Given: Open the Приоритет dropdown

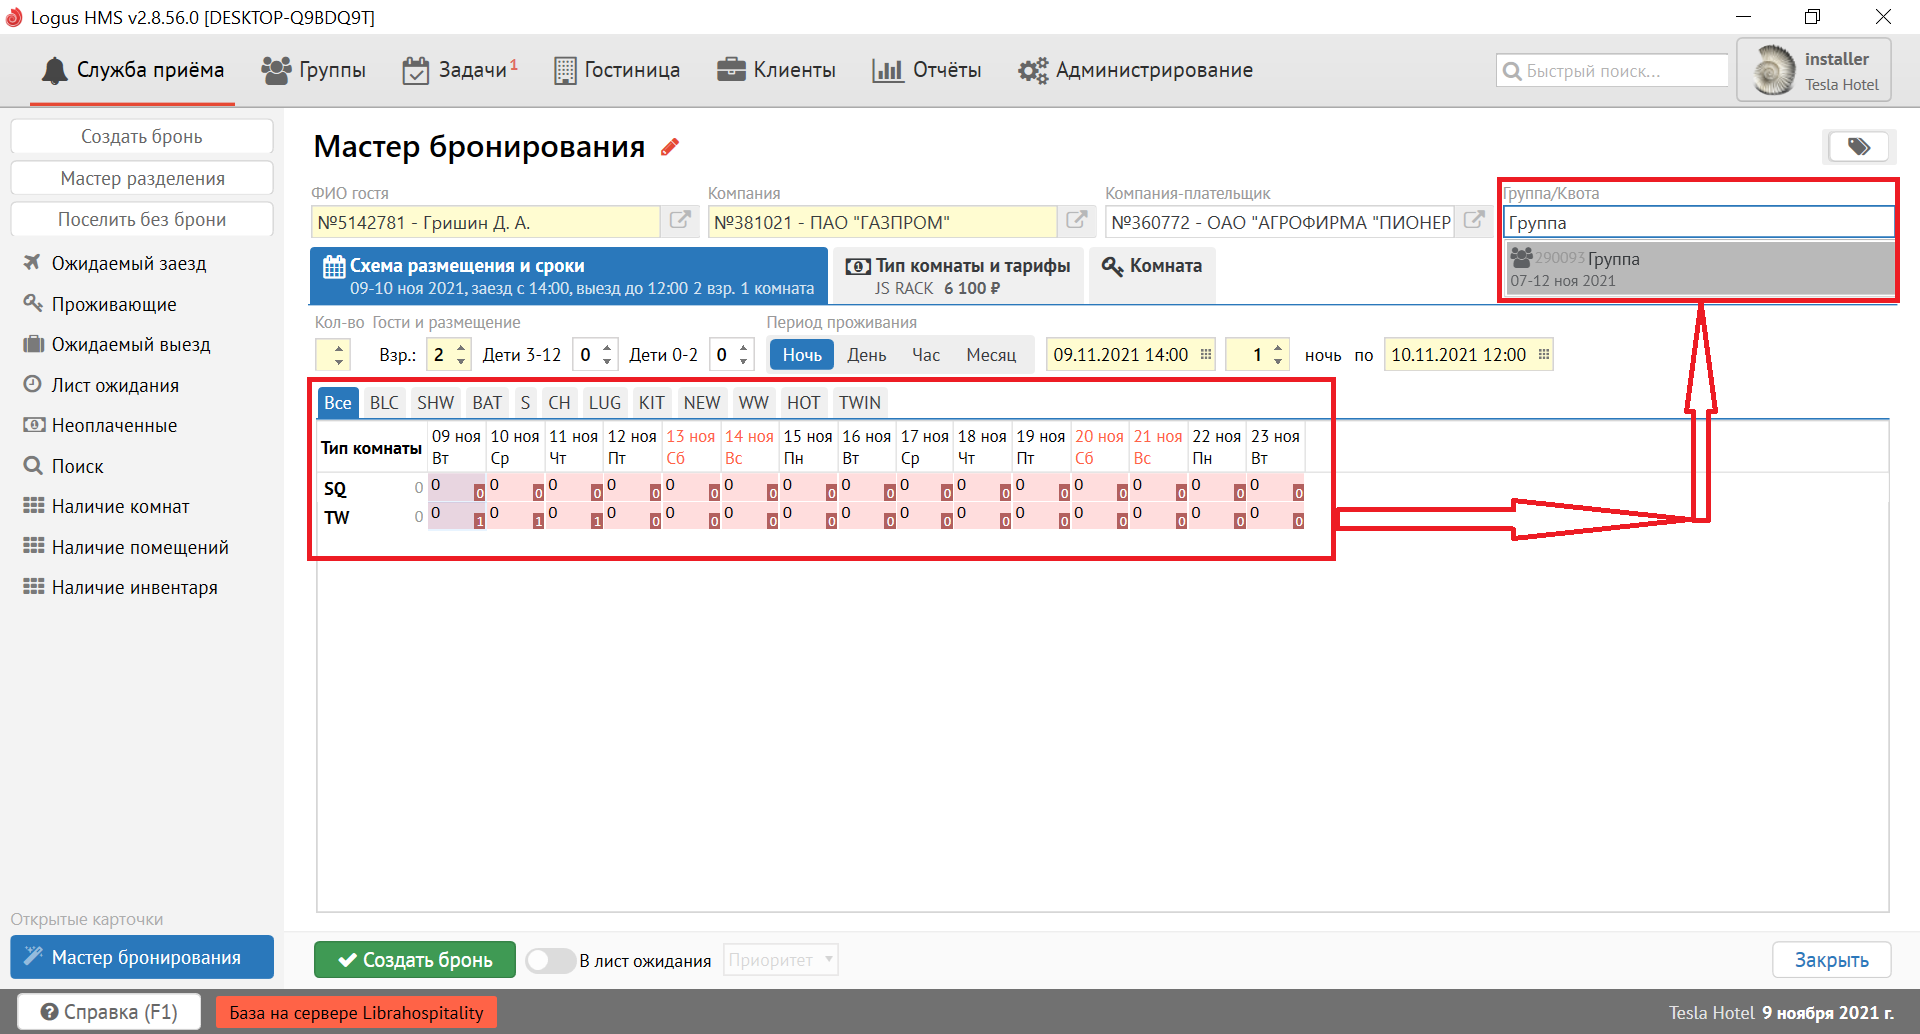Looking at the screenshot, I should coord(780,961).
